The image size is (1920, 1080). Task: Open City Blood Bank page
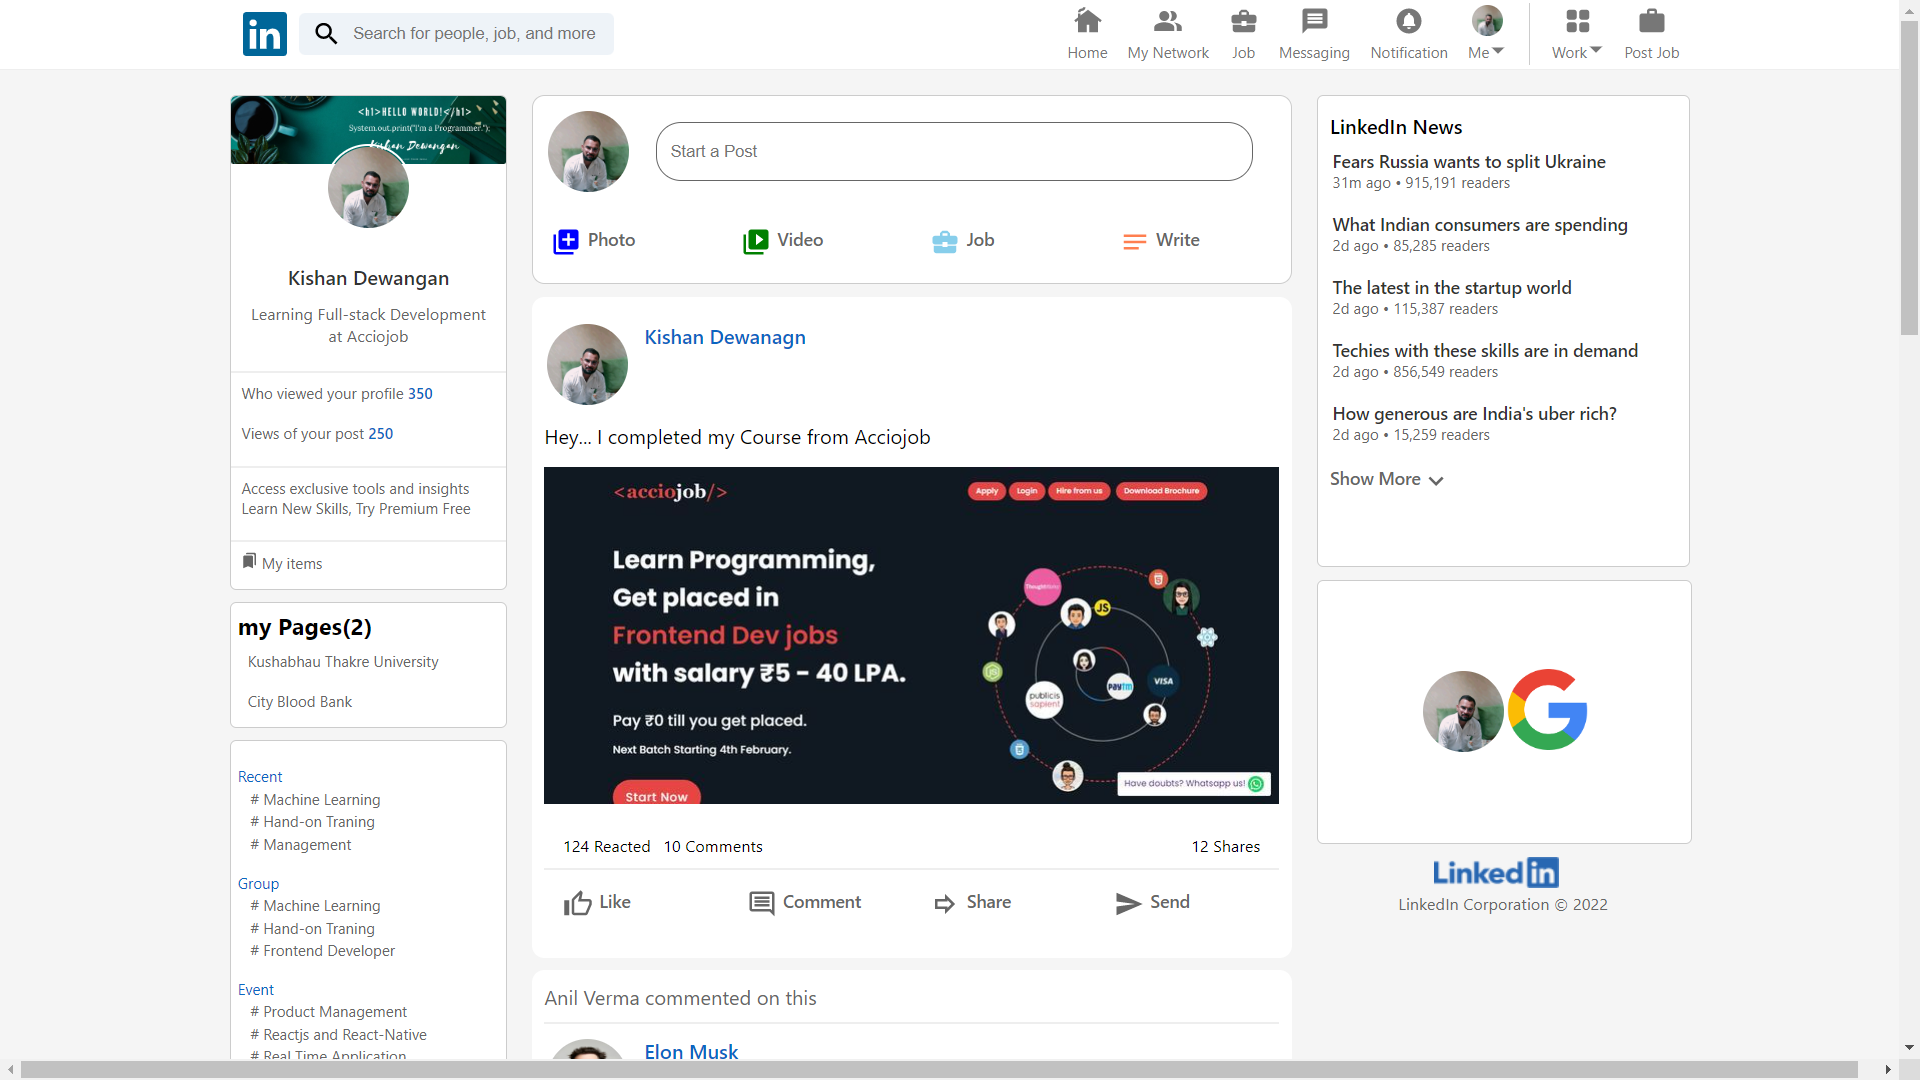tap(300, 702)
